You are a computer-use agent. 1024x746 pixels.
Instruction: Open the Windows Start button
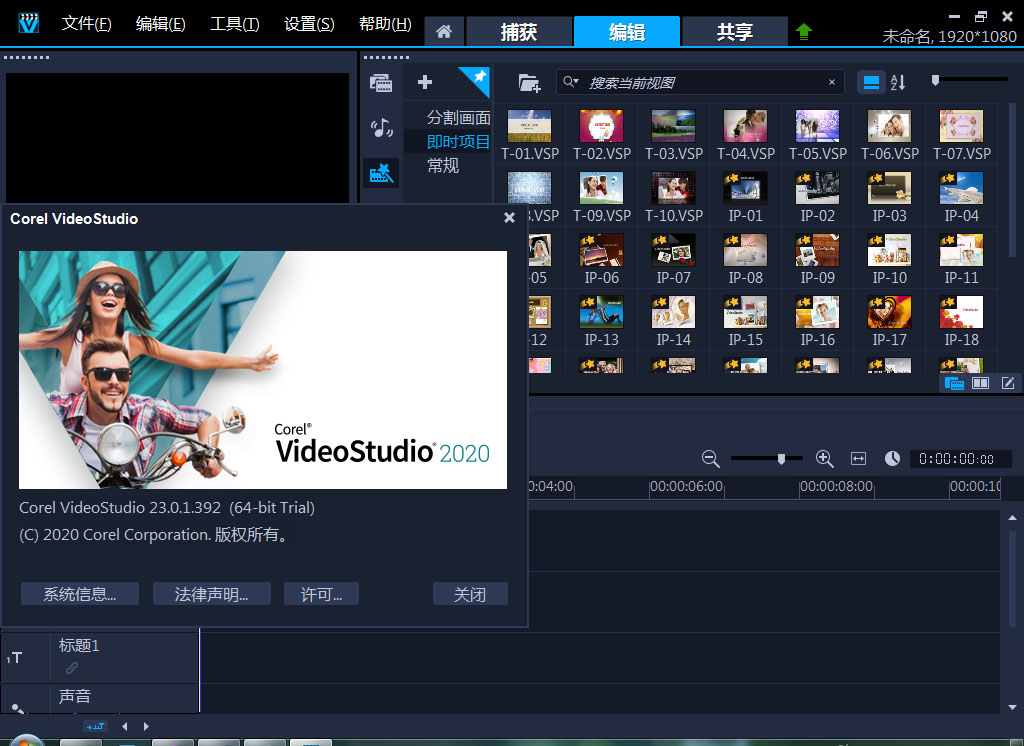click(x=25, y=741)
